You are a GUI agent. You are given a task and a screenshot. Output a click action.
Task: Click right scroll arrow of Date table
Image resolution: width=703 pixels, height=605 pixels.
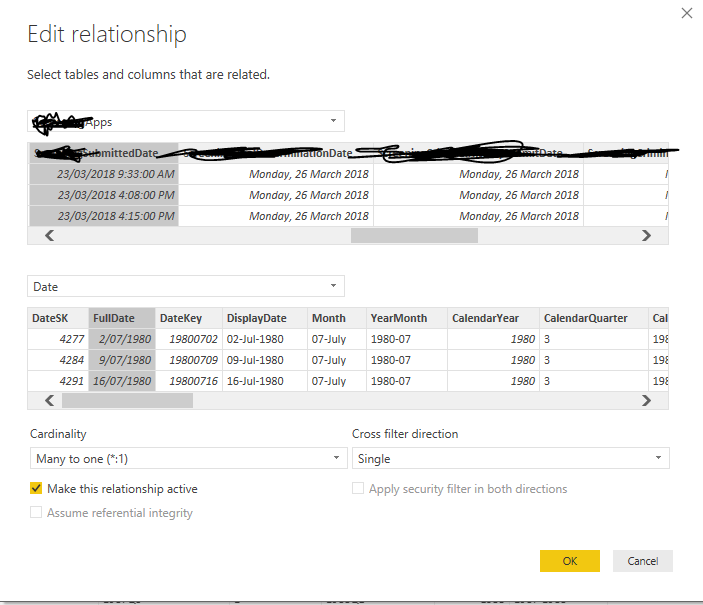coord(646,400)
